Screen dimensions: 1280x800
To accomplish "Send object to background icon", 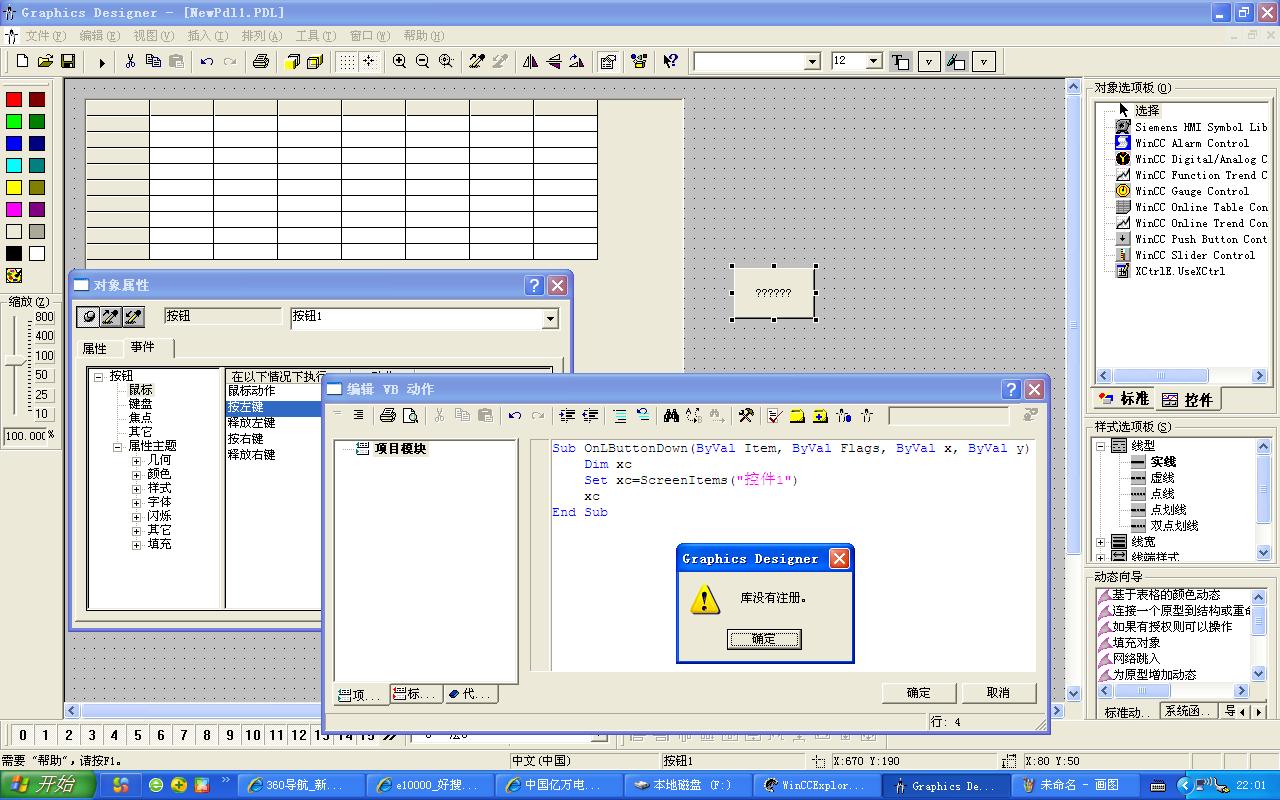I will [x=315, y=61].
